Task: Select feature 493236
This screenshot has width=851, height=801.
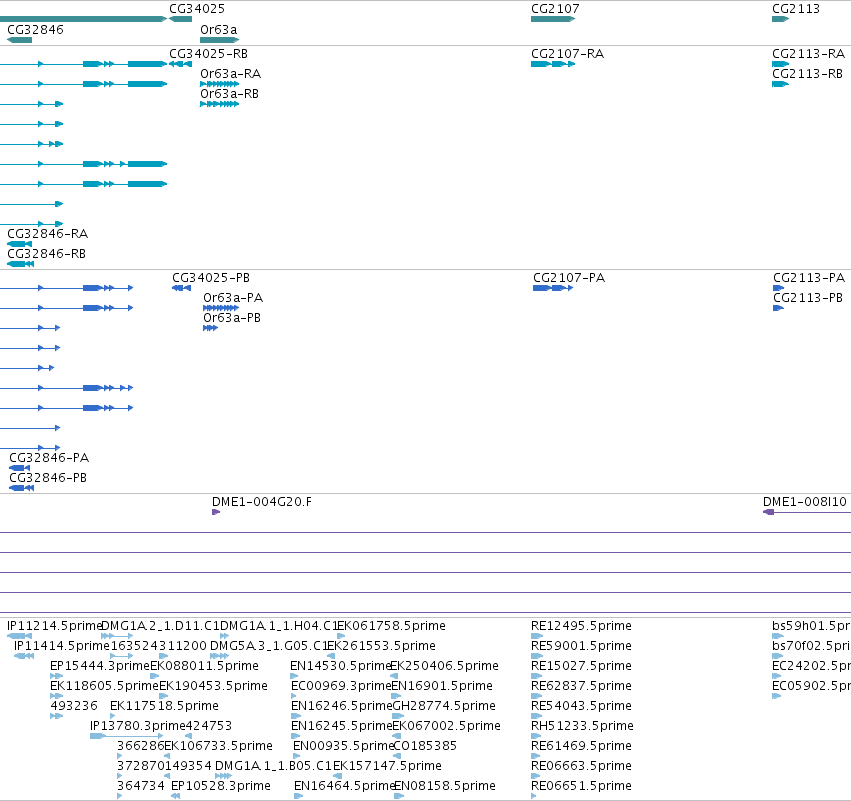Action: (x=74, y=706)
